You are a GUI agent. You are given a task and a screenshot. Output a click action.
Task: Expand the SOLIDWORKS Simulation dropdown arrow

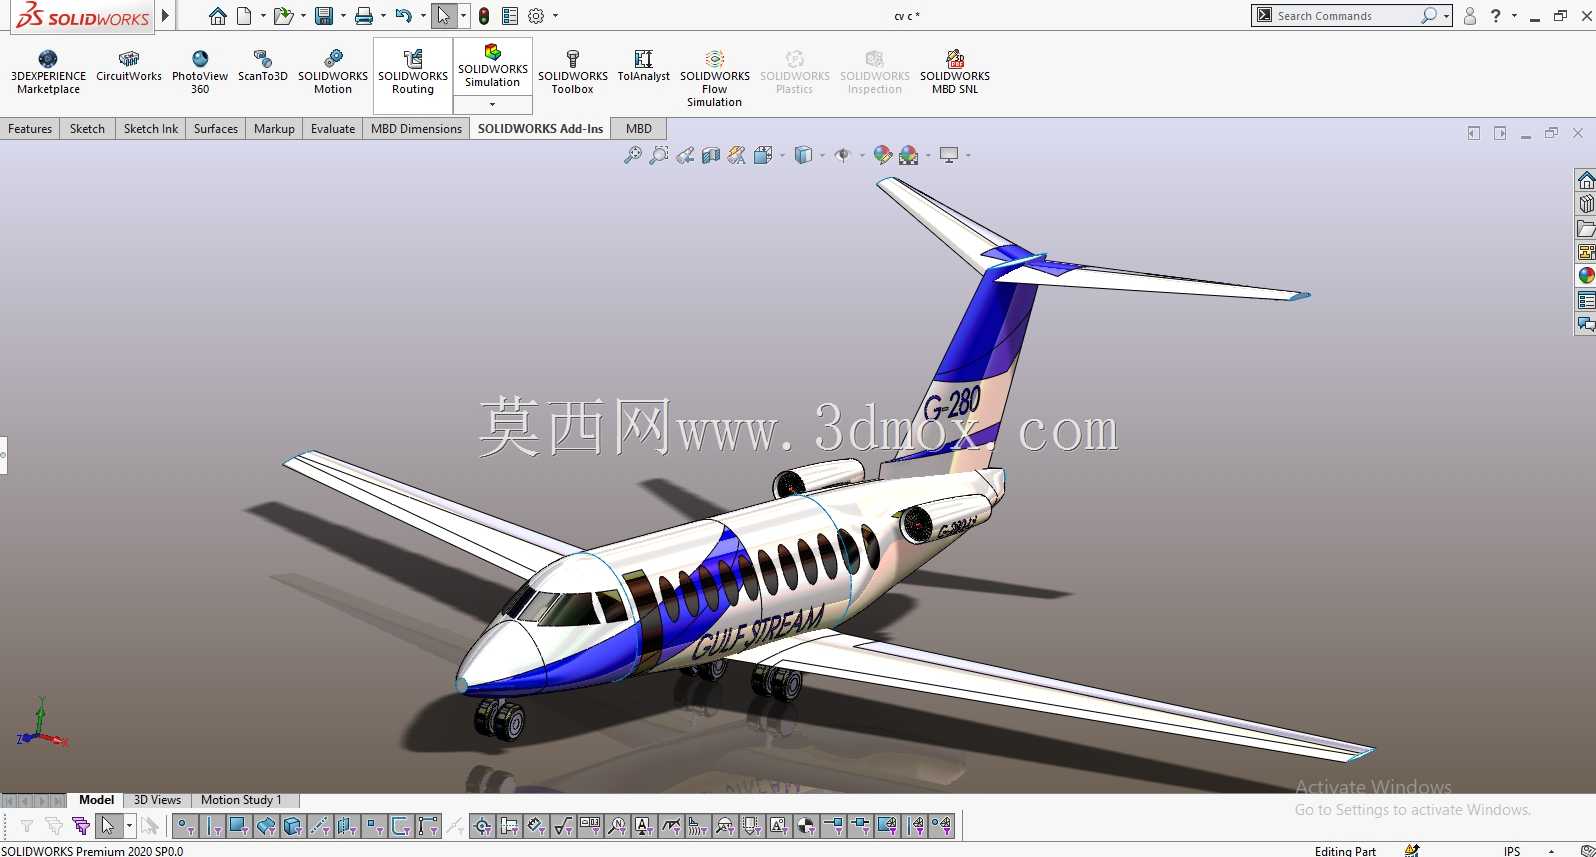coord(493,104)
